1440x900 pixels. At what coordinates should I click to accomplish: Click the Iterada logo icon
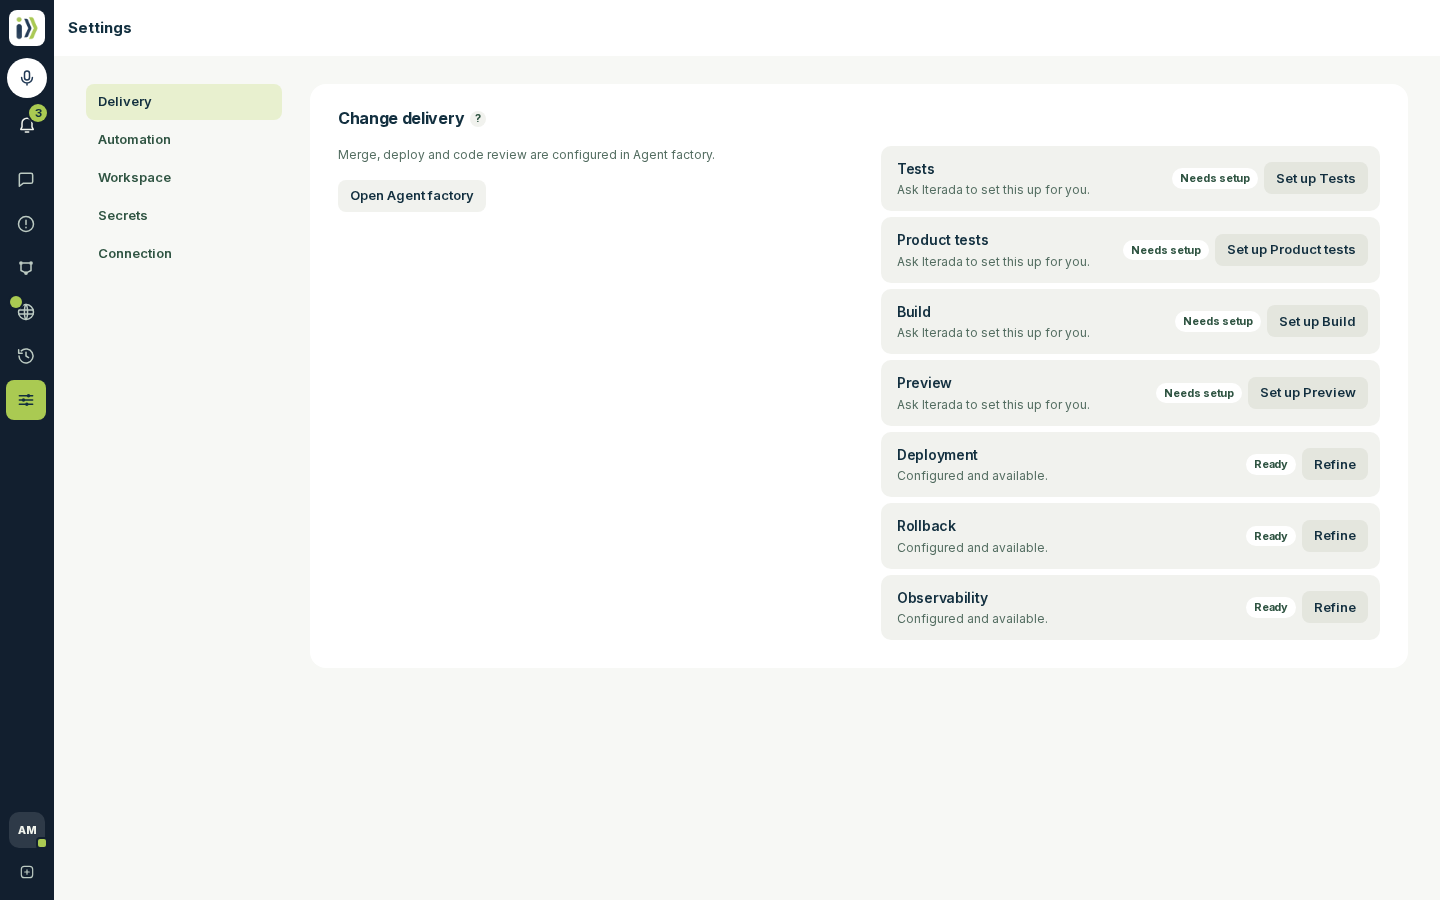27,28
